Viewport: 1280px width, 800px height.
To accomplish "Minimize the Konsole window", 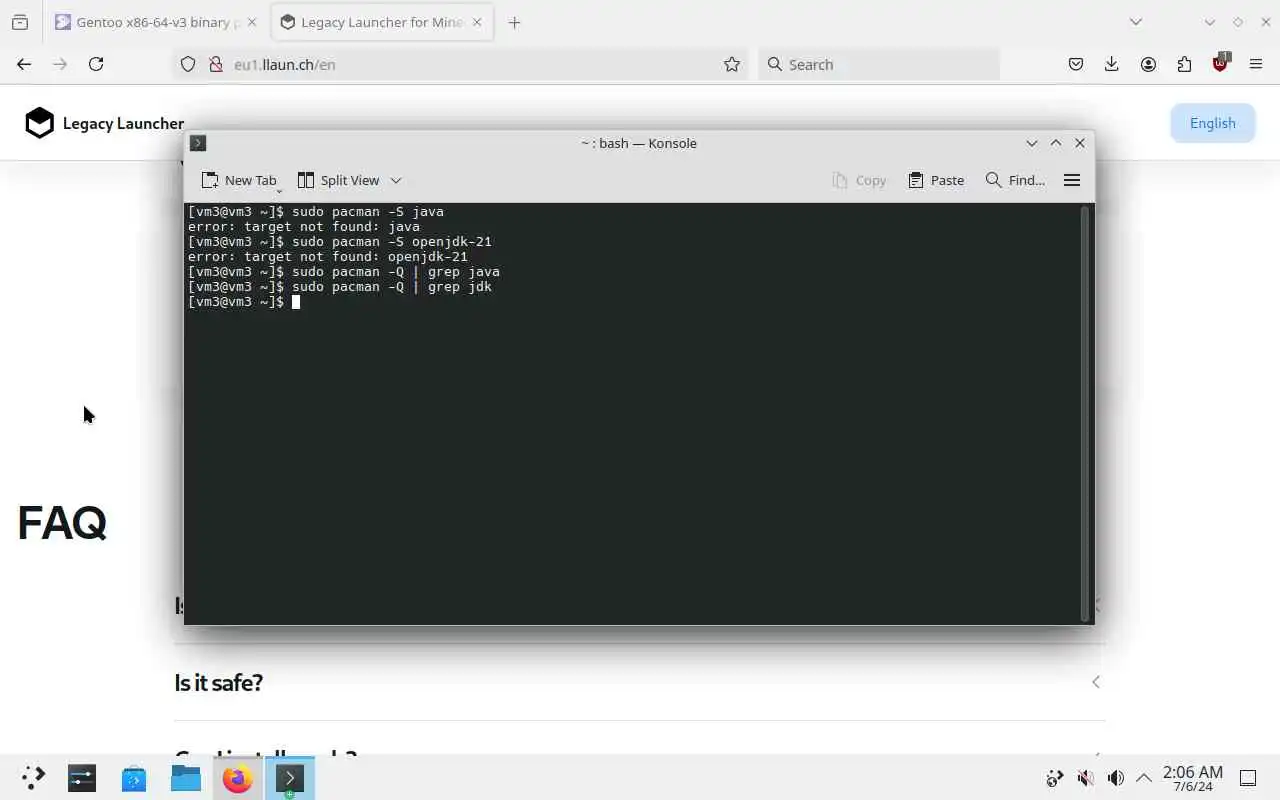I will (1032, 143).
